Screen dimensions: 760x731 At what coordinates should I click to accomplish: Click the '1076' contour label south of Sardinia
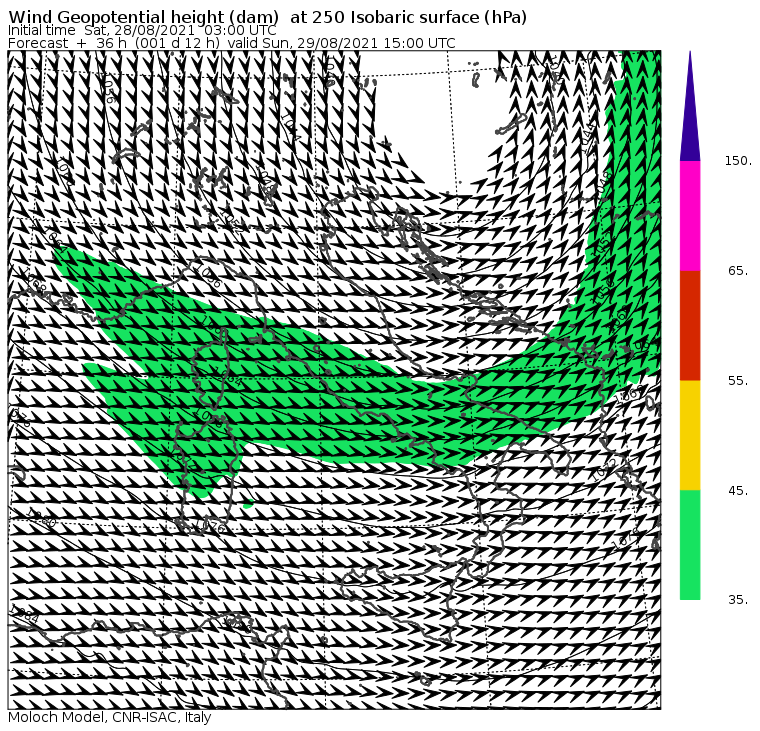[211, 527]
